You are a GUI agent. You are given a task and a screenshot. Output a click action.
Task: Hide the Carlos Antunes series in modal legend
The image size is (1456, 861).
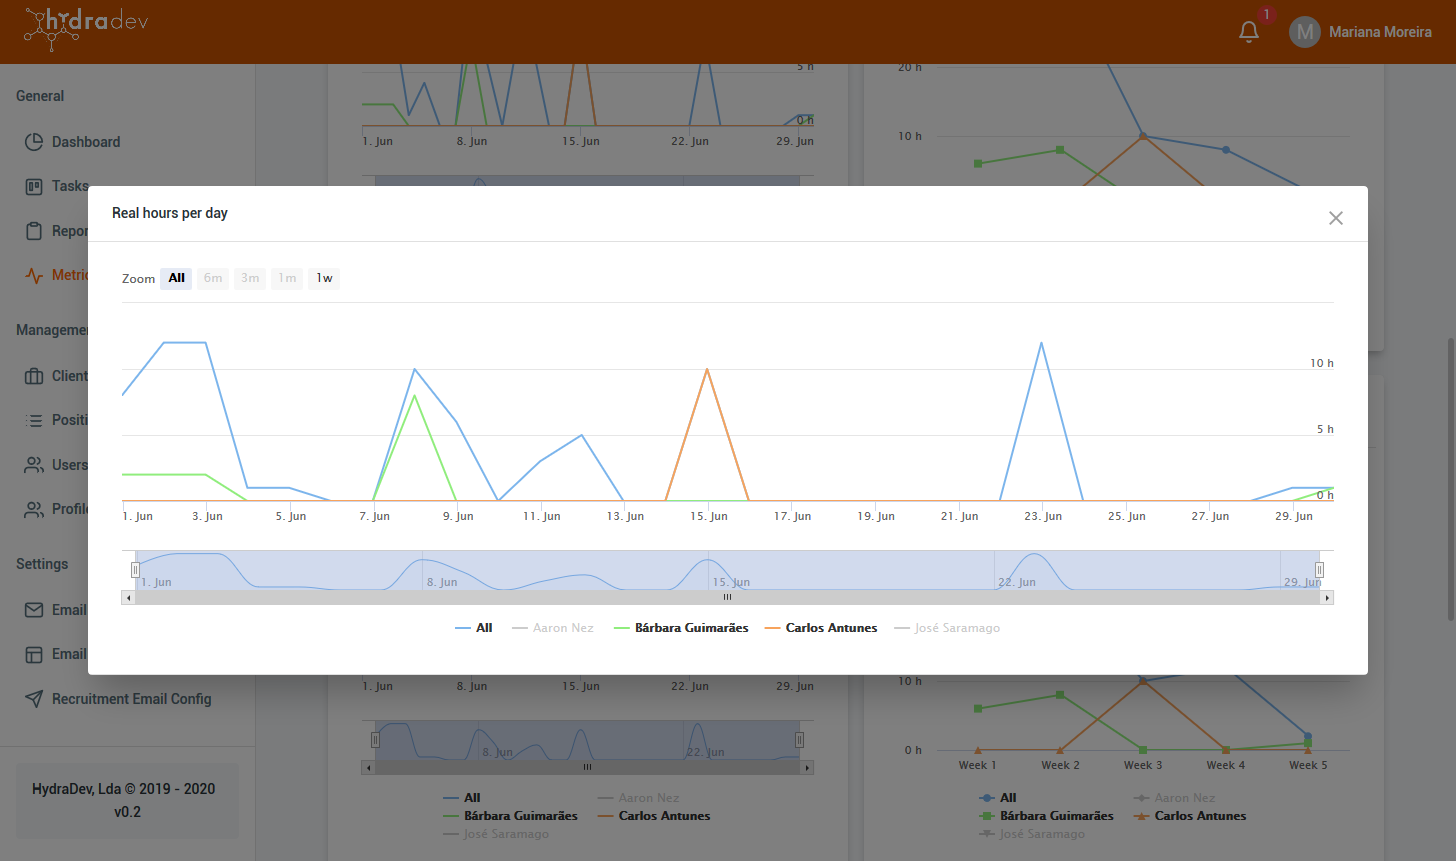point(821,628)
